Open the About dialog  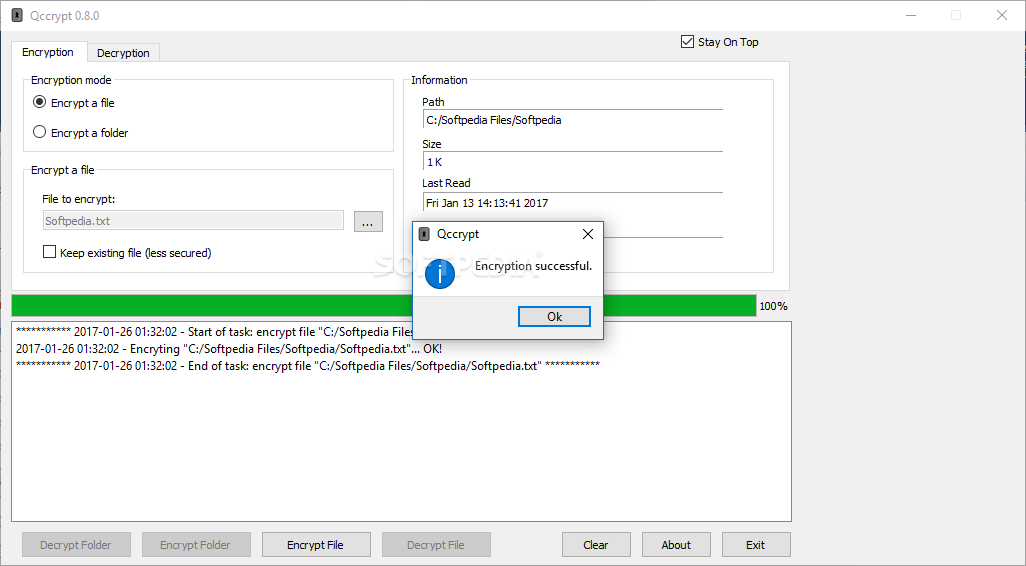(676, 544)
